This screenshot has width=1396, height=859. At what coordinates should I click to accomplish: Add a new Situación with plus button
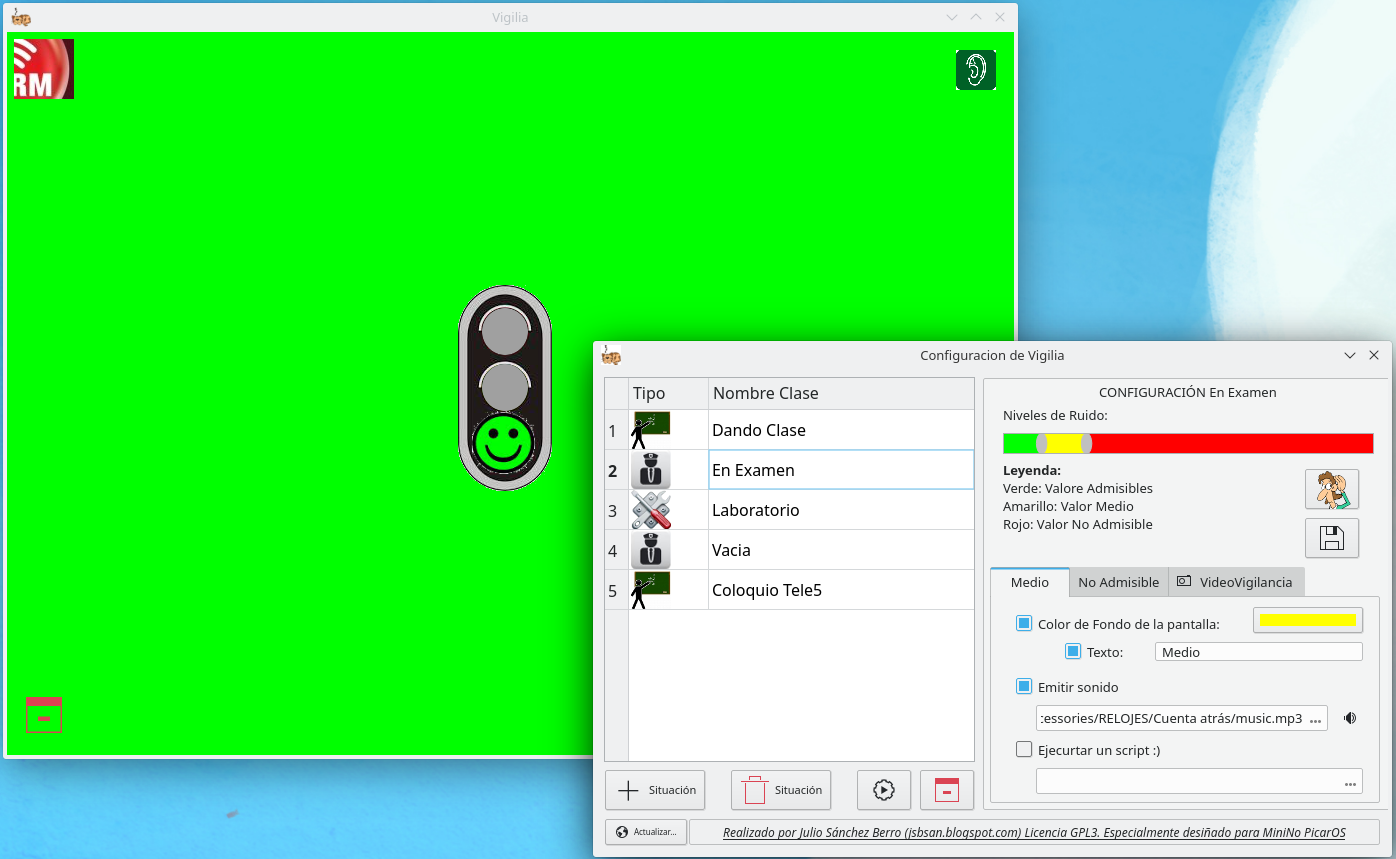point(655,790)
